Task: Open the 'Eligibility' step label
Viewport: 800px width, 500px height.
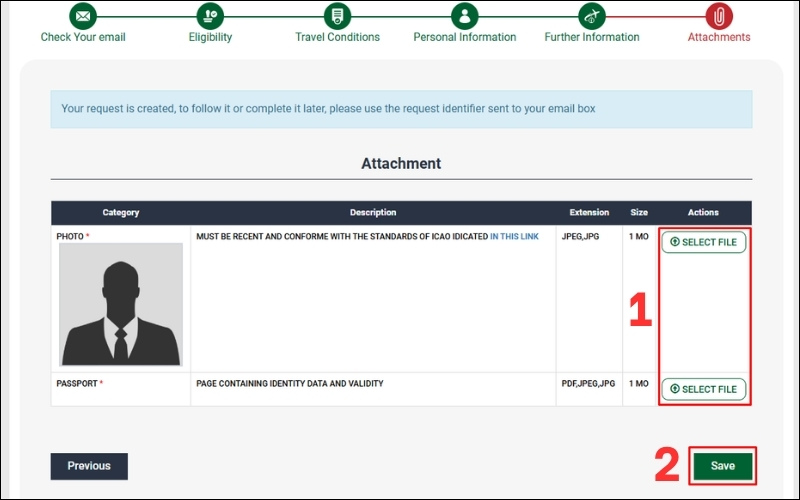Action: pos(210,38)
